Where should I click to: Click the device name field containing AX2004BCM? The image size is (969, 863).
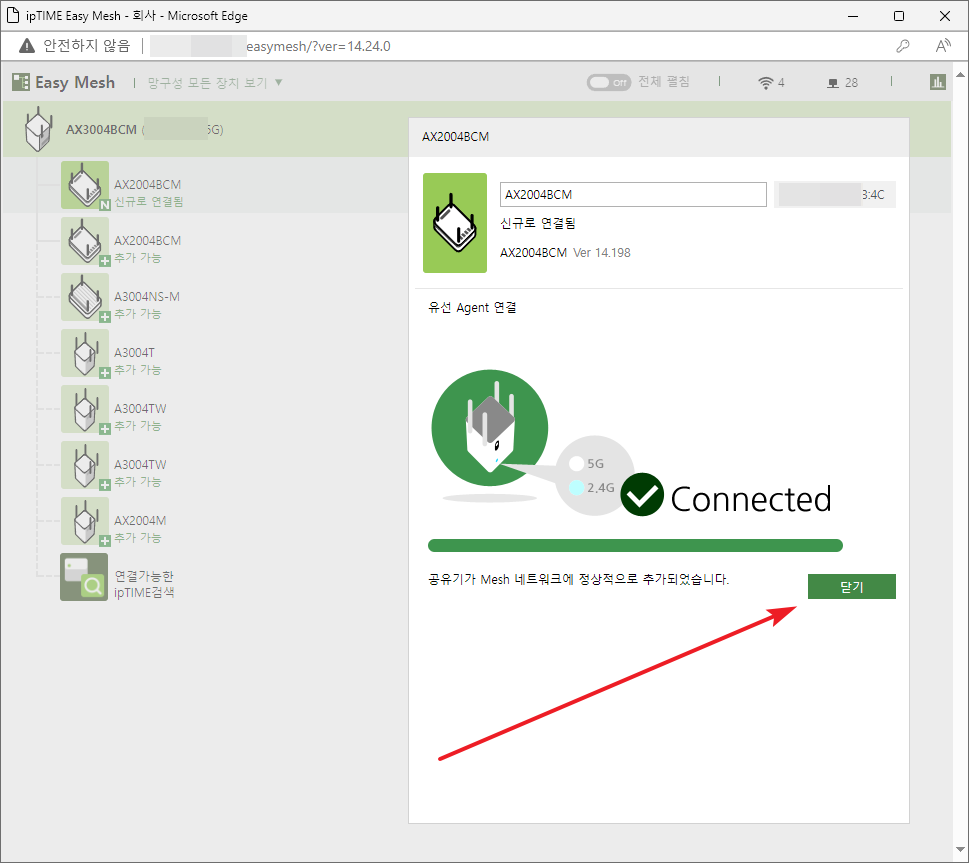[x=633, y=195]
